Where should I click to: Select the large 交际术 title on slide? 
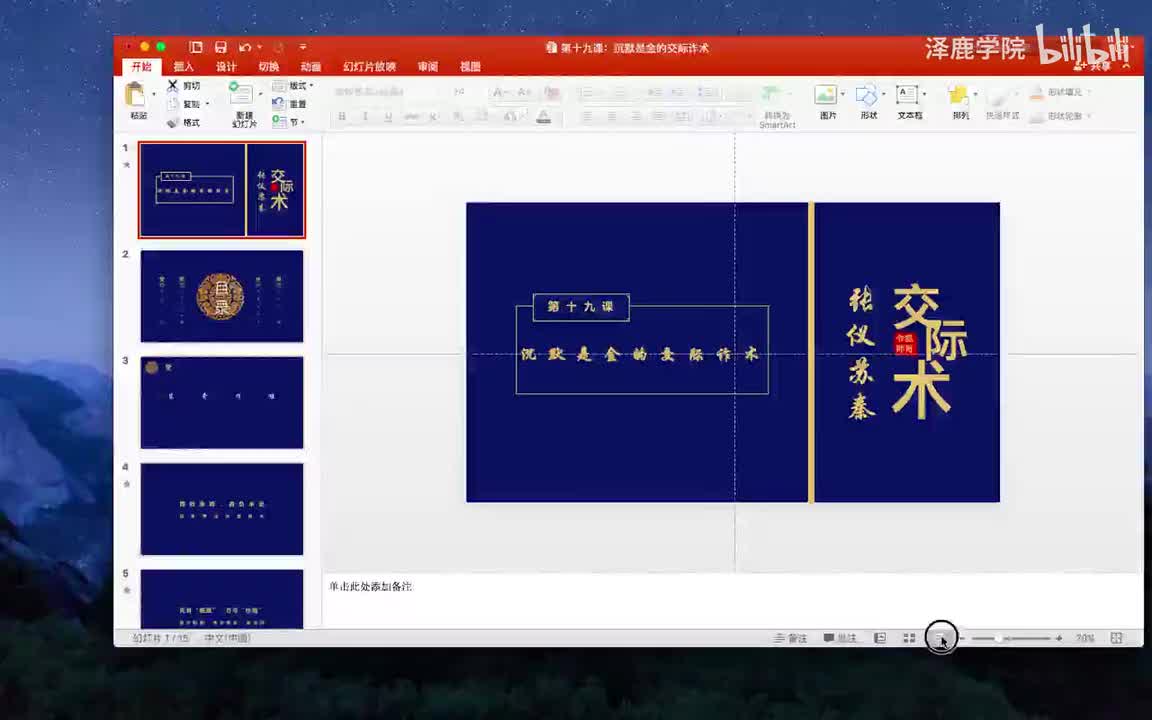point(929,350)
